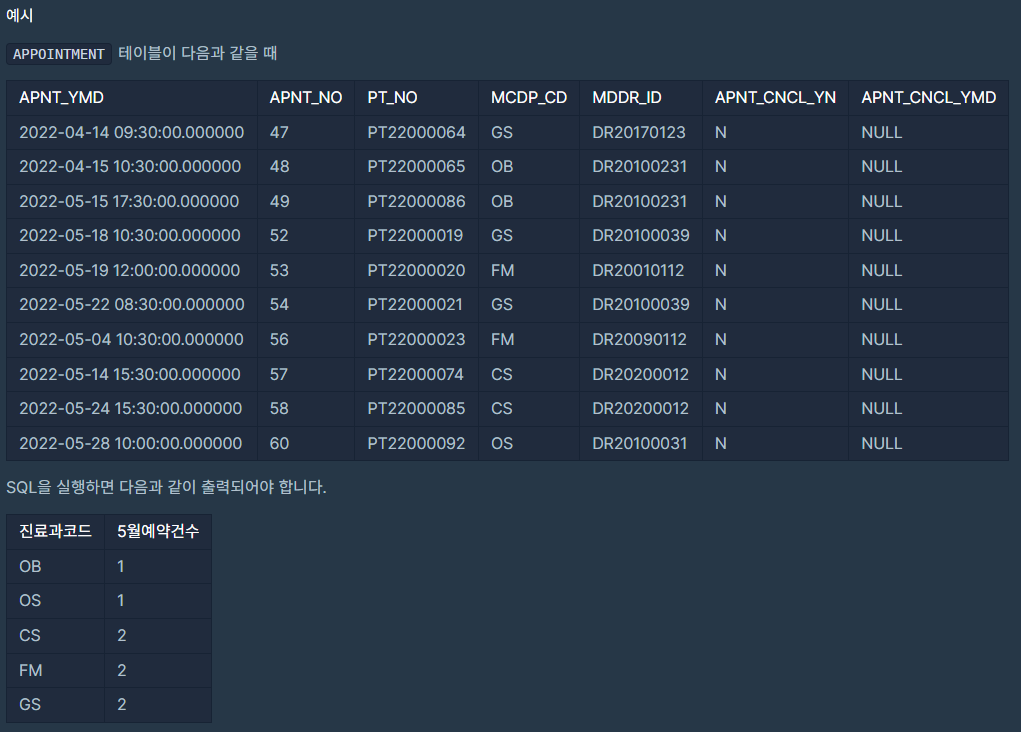The height and width of the screenshot is (732, 1021).
Task: Select the 5월예약건수 result header
Action: coord(158,531)
